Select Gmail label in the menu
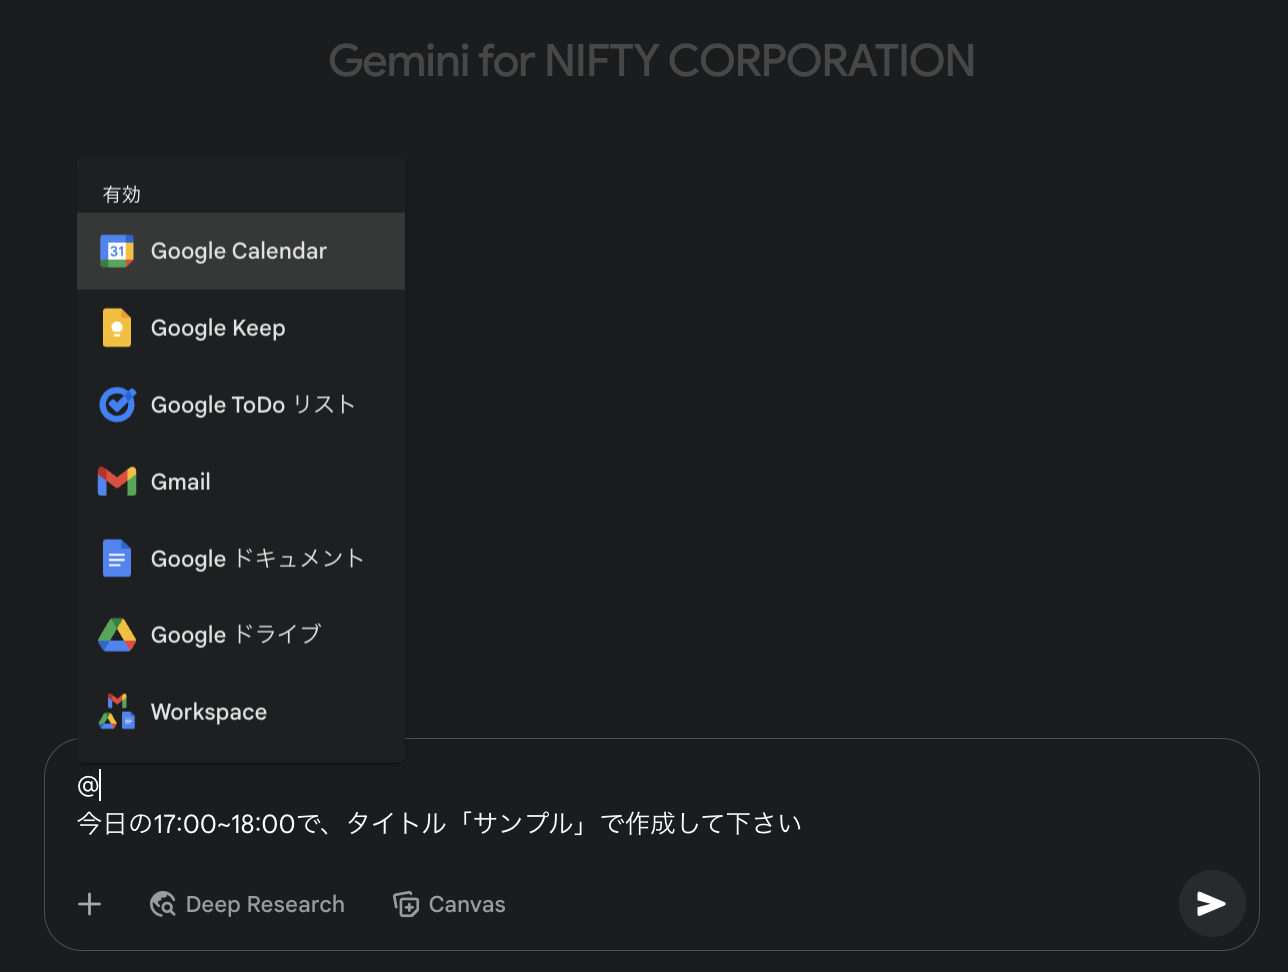Image resolution: width=1288 pixels, height=972 pixels. 181,482
